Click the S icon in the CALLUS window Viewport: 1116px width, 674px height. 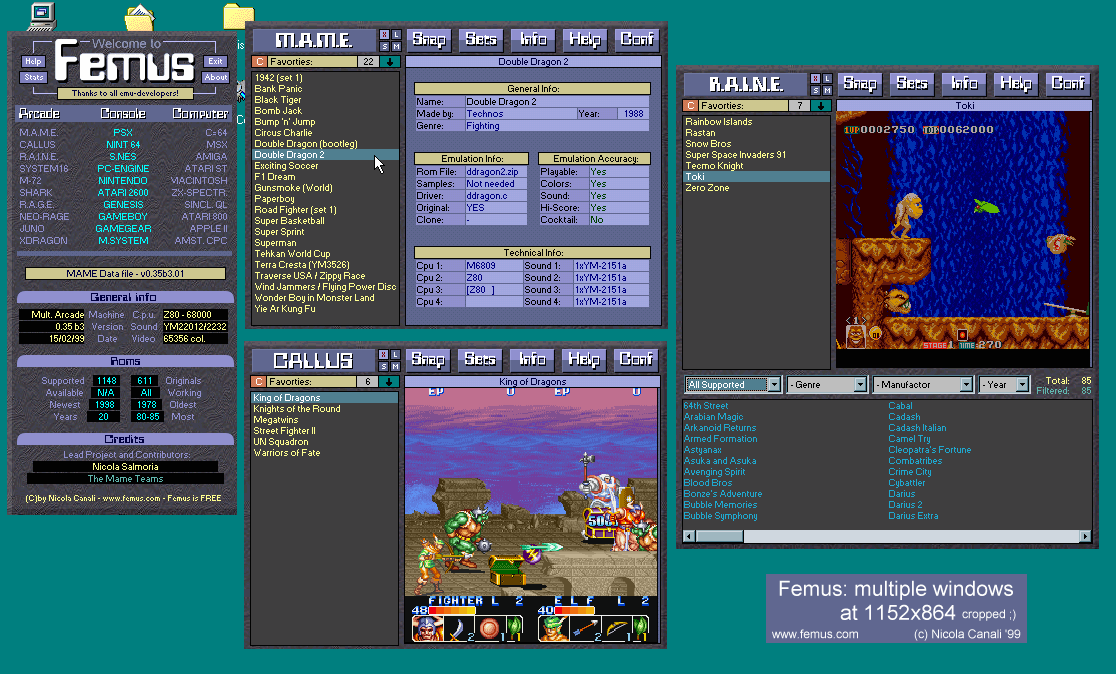tap(384, 367)
